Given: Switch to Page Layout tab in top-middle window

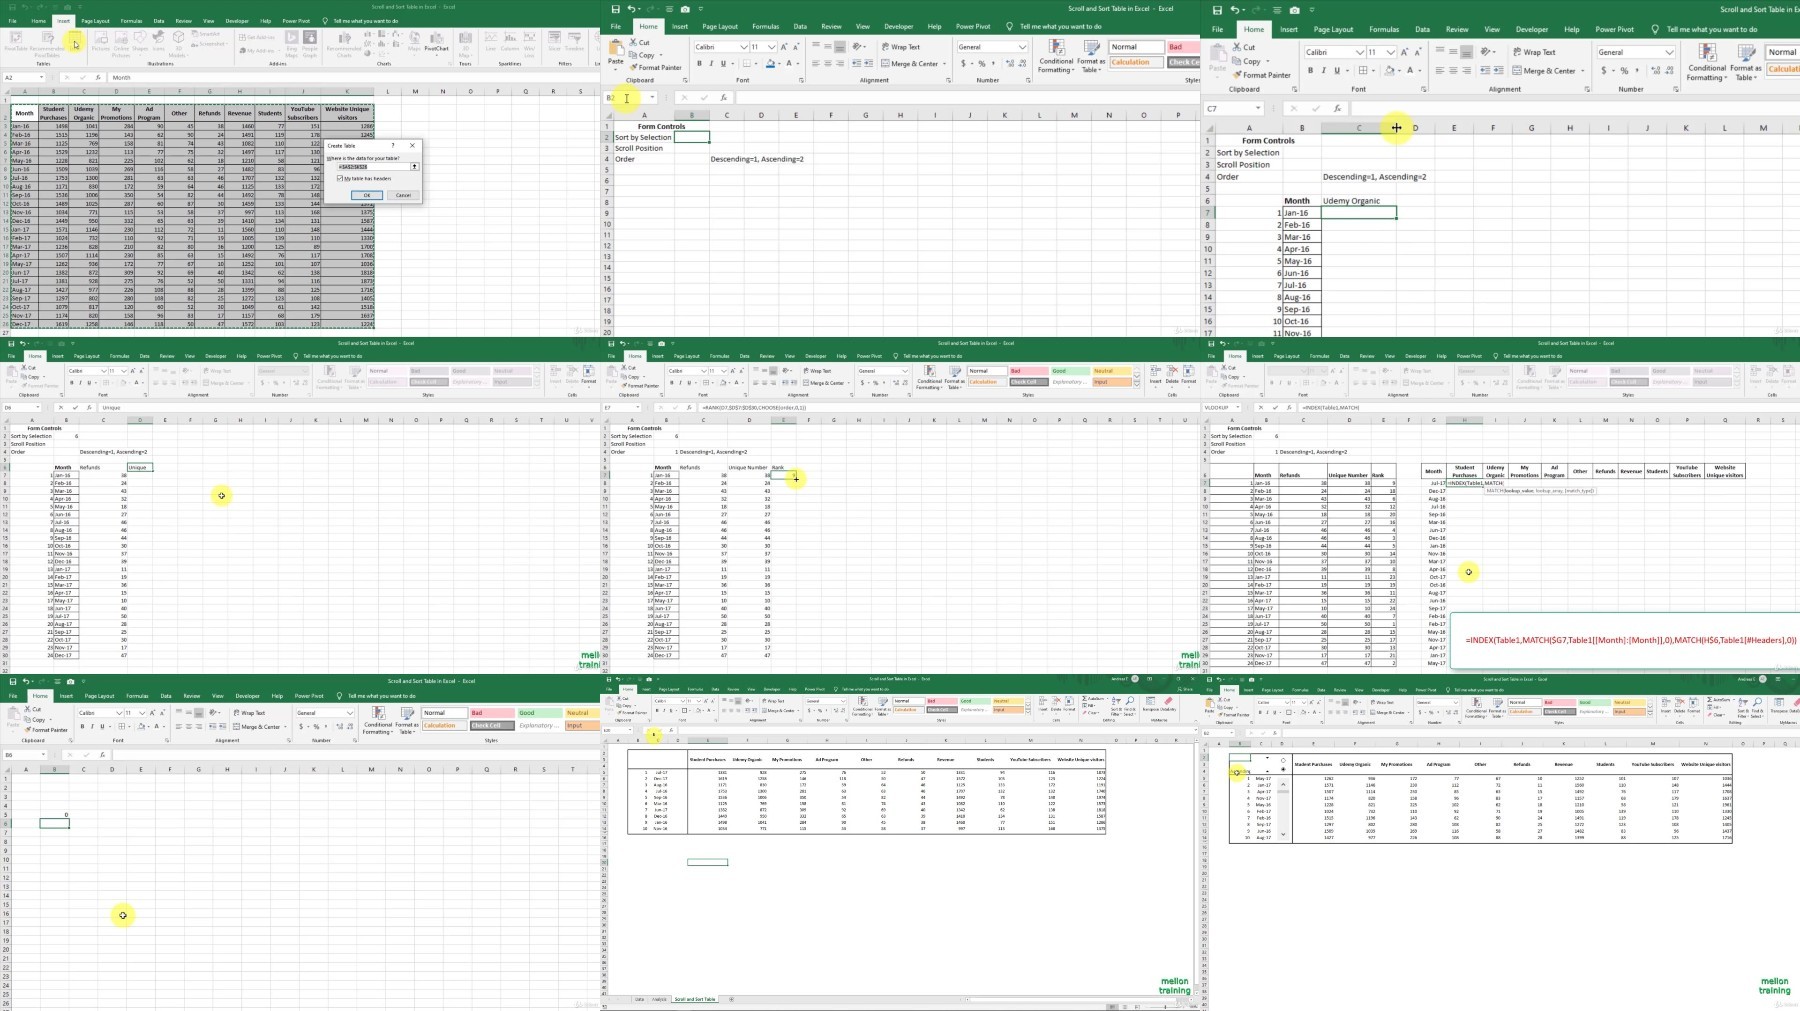Looking at the screenshot, I should click(x=720, y=26).
